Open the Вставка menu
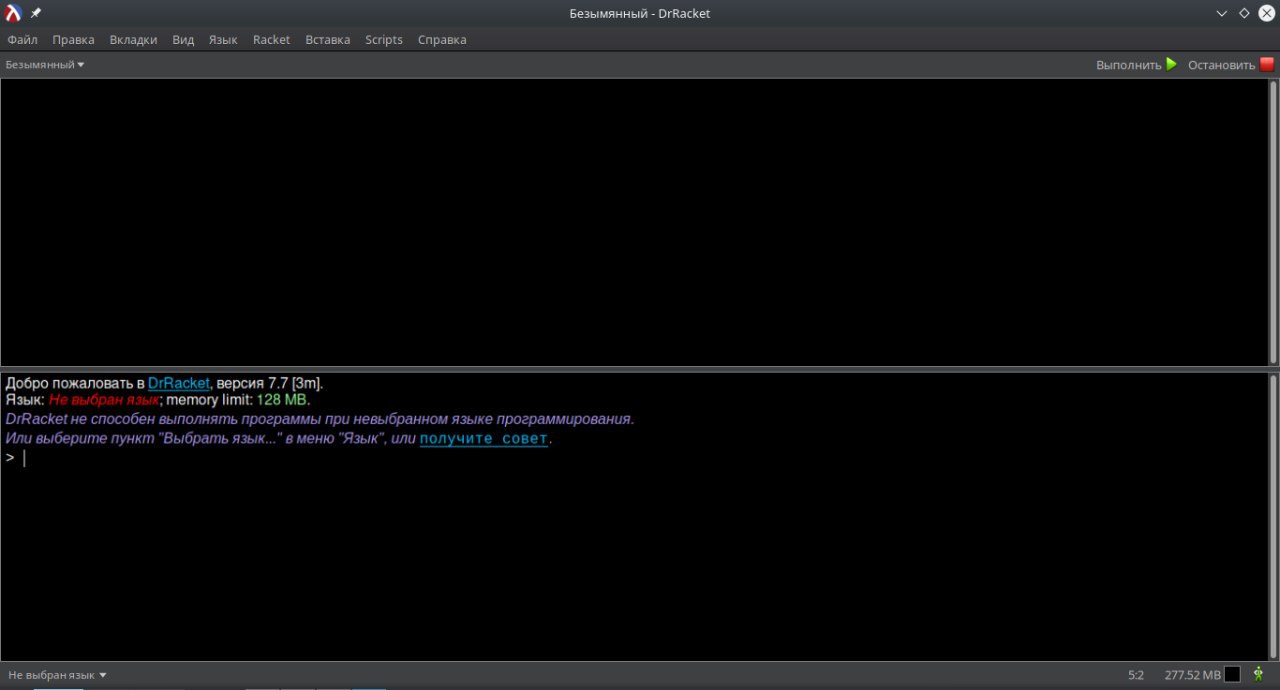The image size is (1280, 690). pos(328,40)
